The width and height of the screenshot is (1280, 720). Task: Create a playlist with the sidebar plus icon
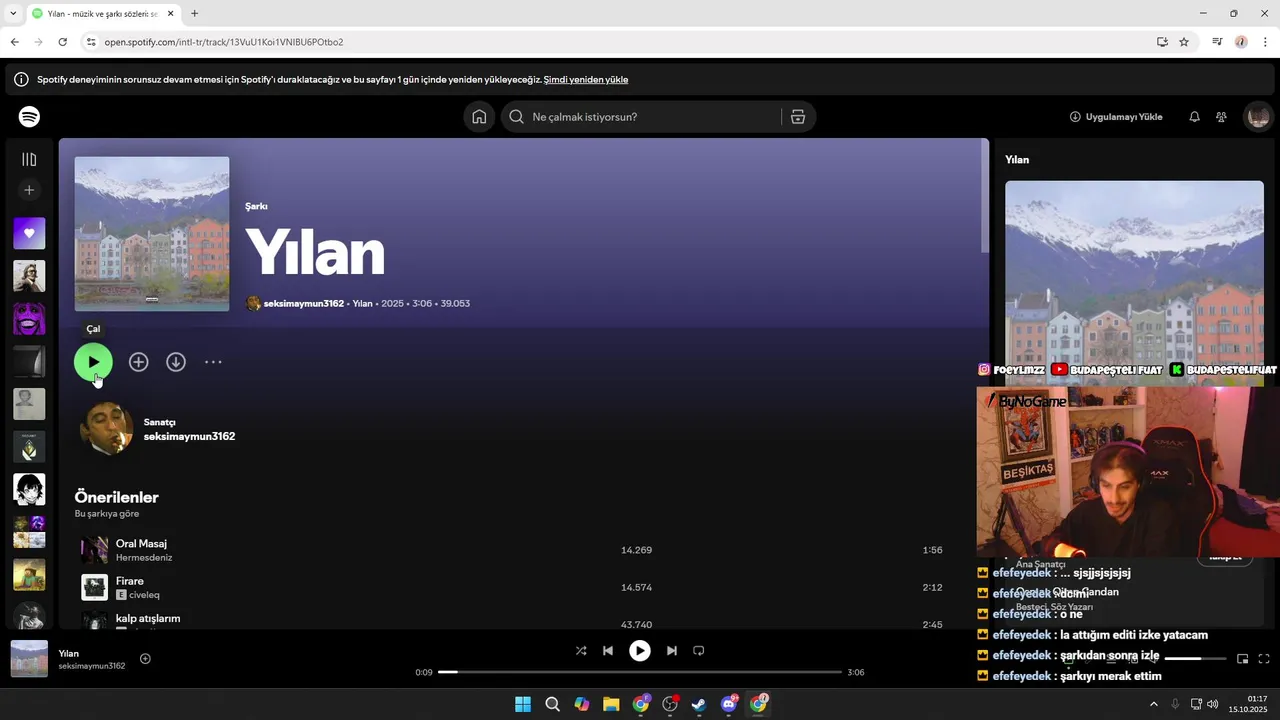29,190
